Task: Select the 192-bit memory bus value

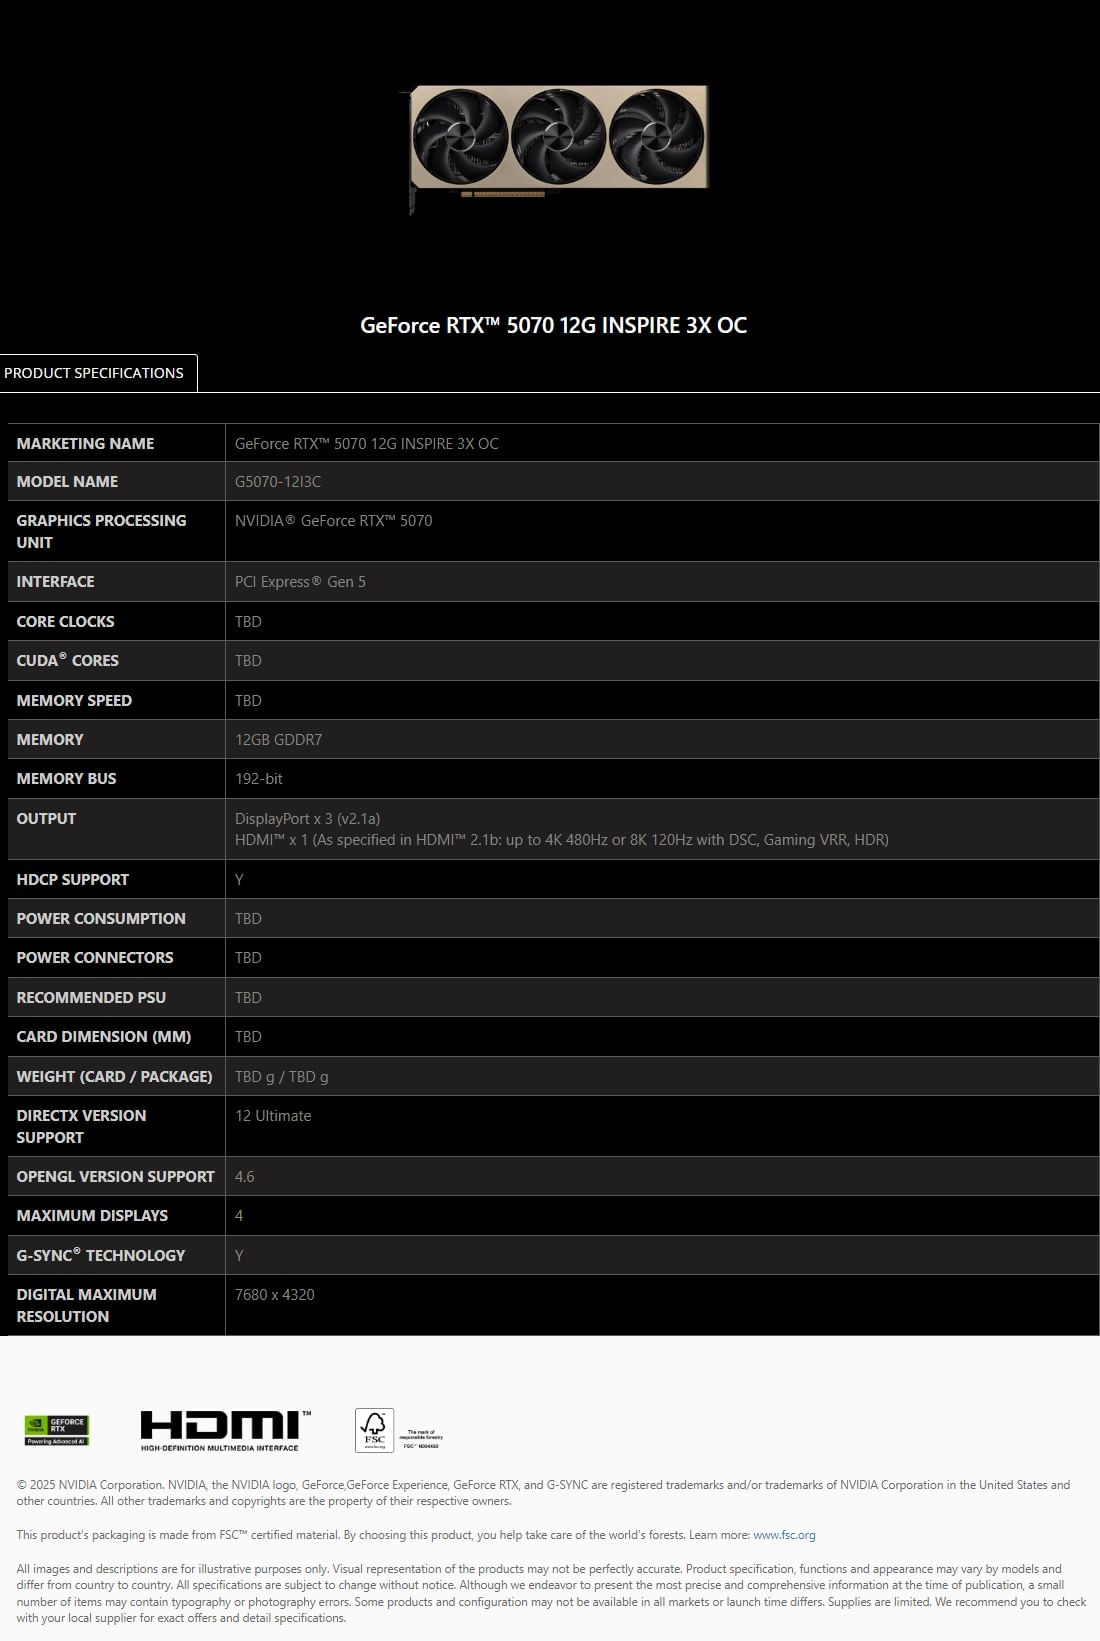Action: [x=259, y=779]
